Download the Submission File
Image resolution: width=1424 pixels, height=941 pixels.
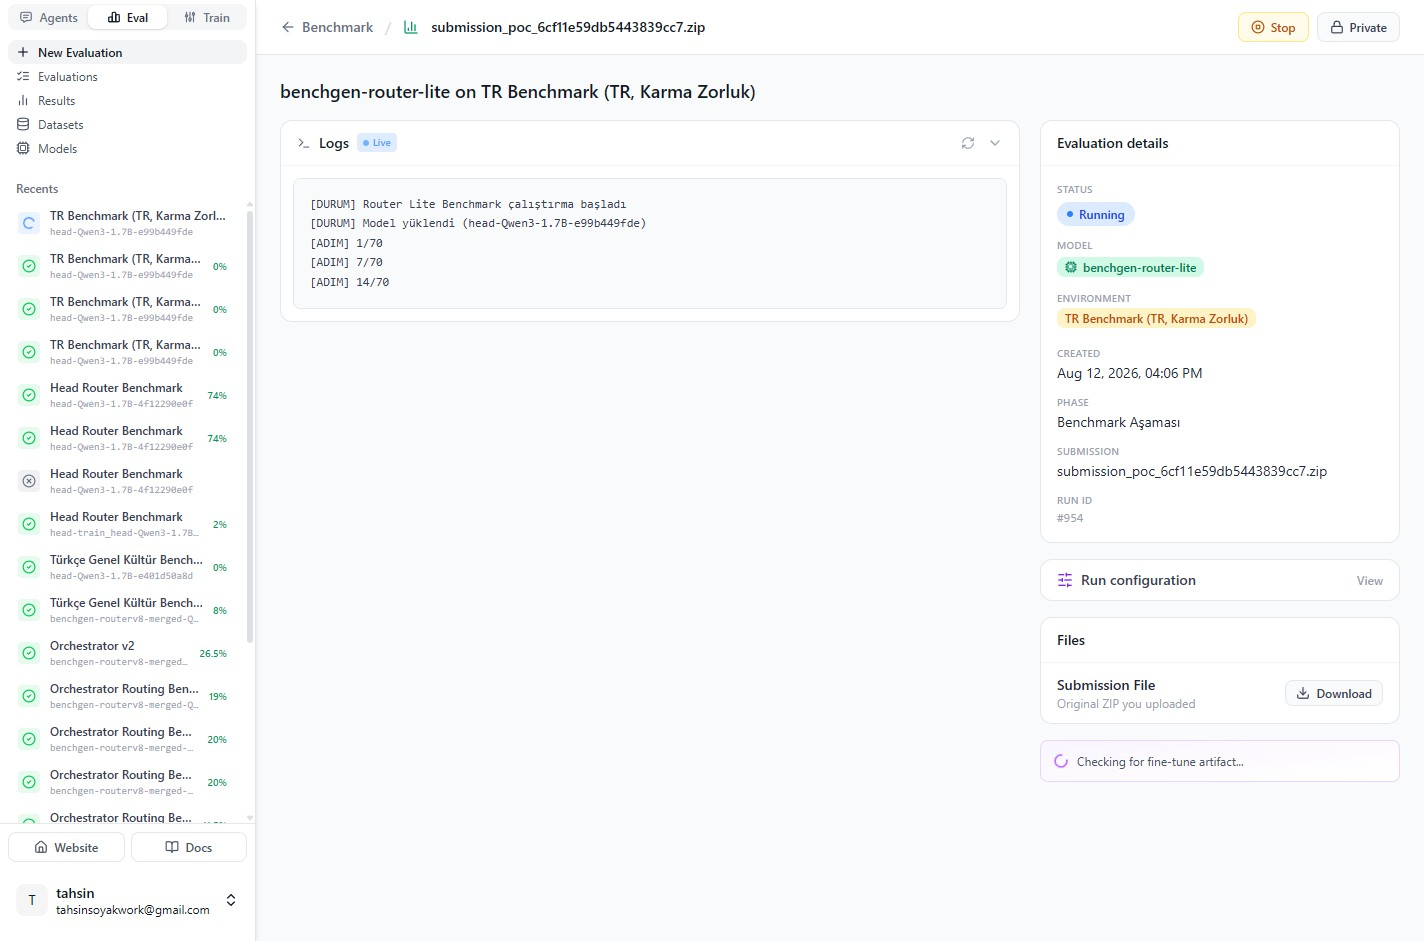click(1334, 693)
